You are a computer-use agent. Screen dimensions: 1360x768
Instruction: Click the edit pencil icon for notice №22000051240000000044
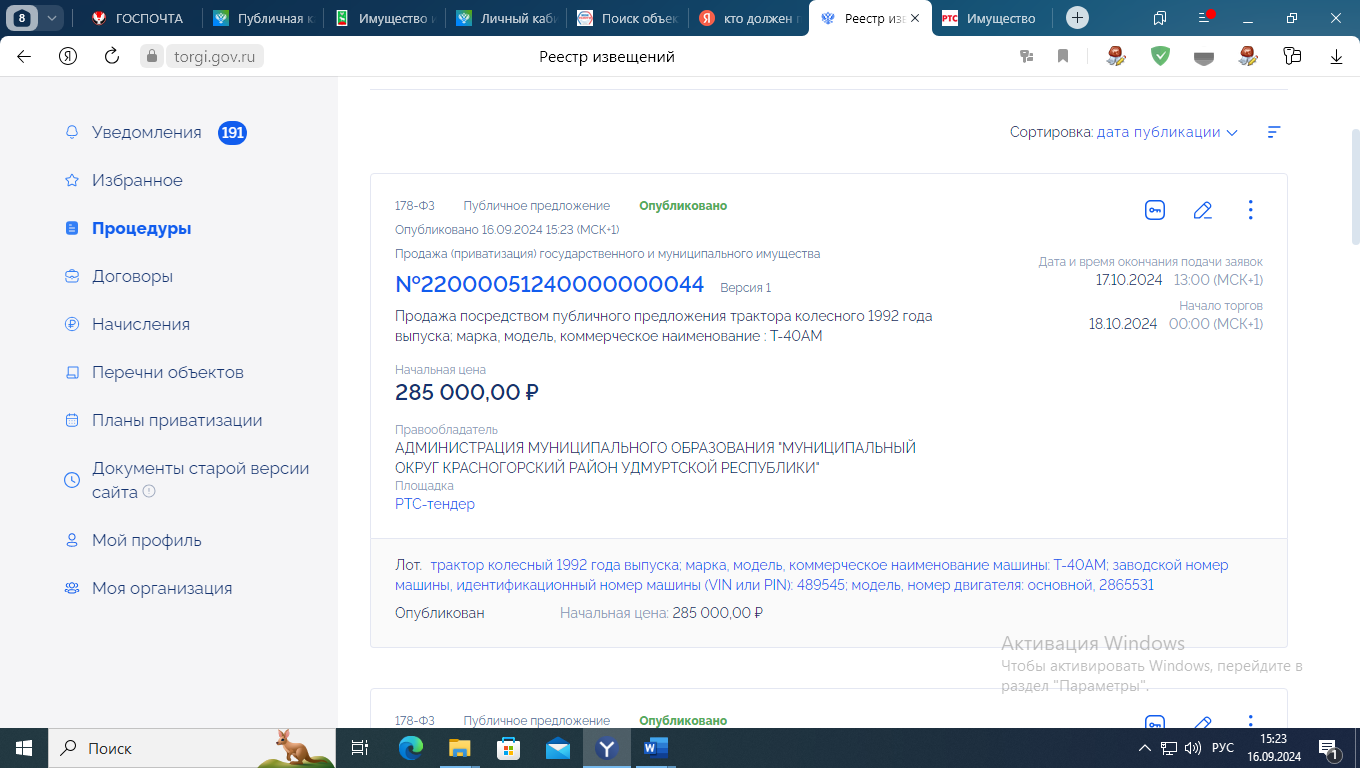[x=1203, y=210]
